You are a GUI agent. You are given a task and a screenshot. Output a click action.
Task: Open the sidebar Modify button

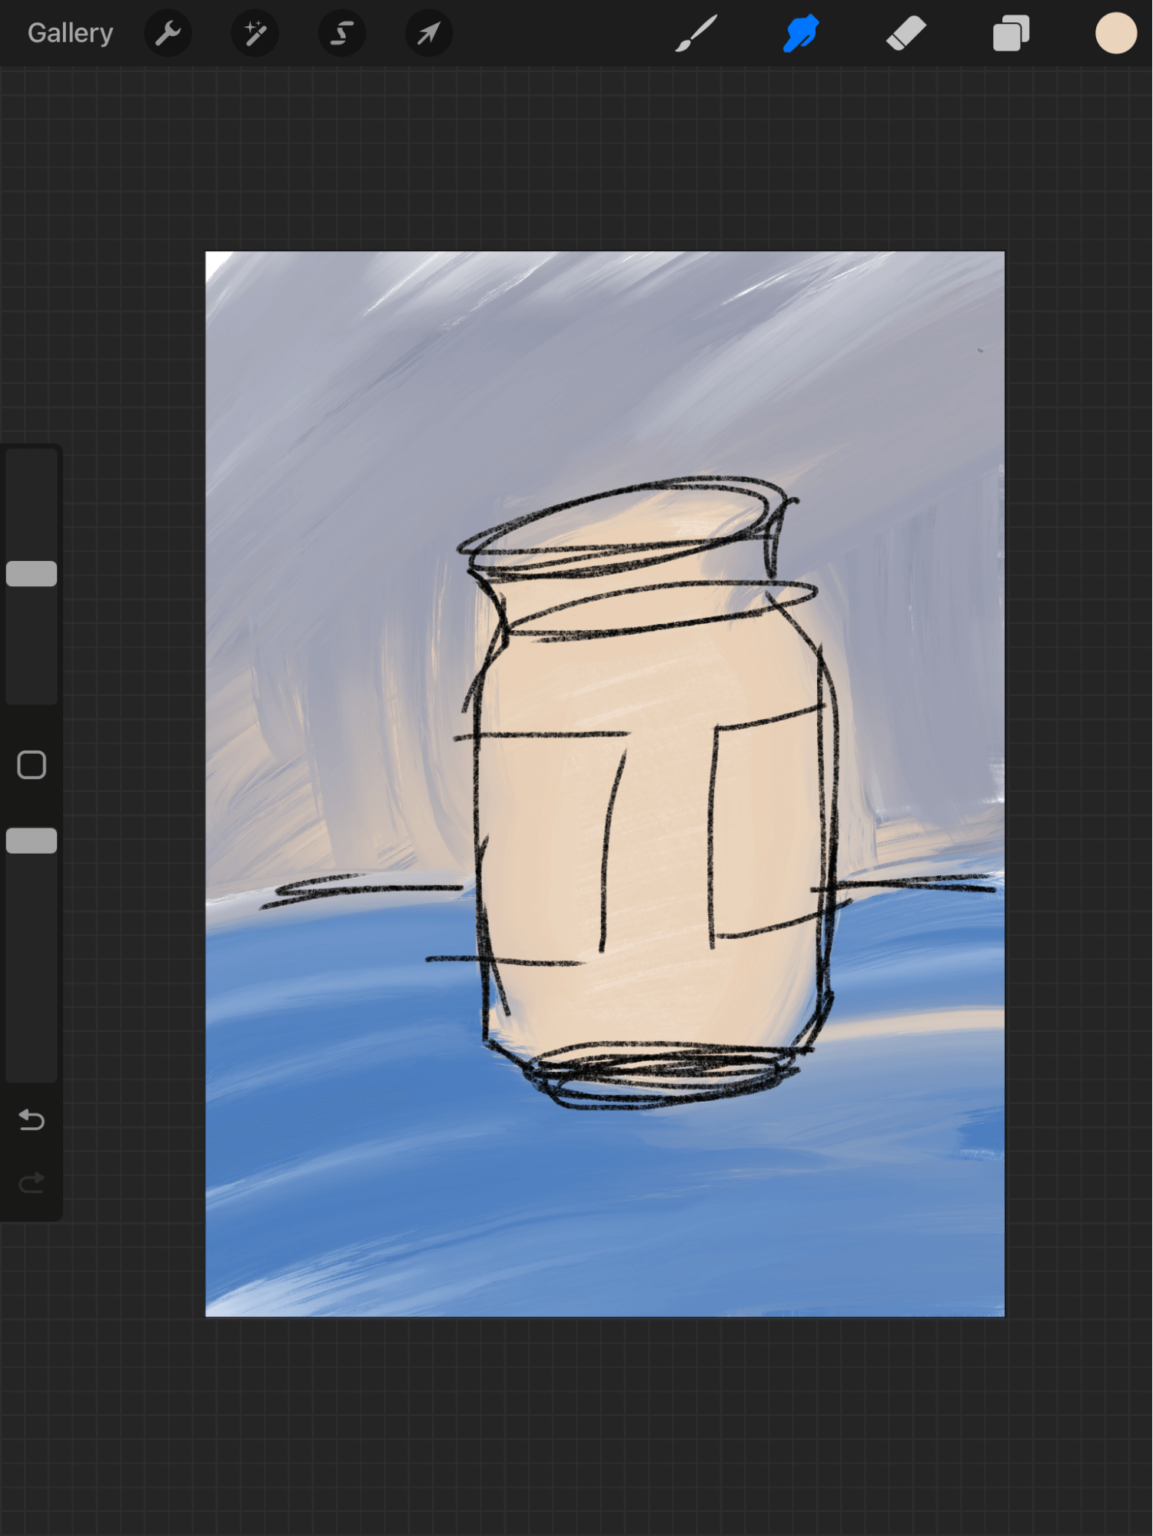tap(31, 764)
